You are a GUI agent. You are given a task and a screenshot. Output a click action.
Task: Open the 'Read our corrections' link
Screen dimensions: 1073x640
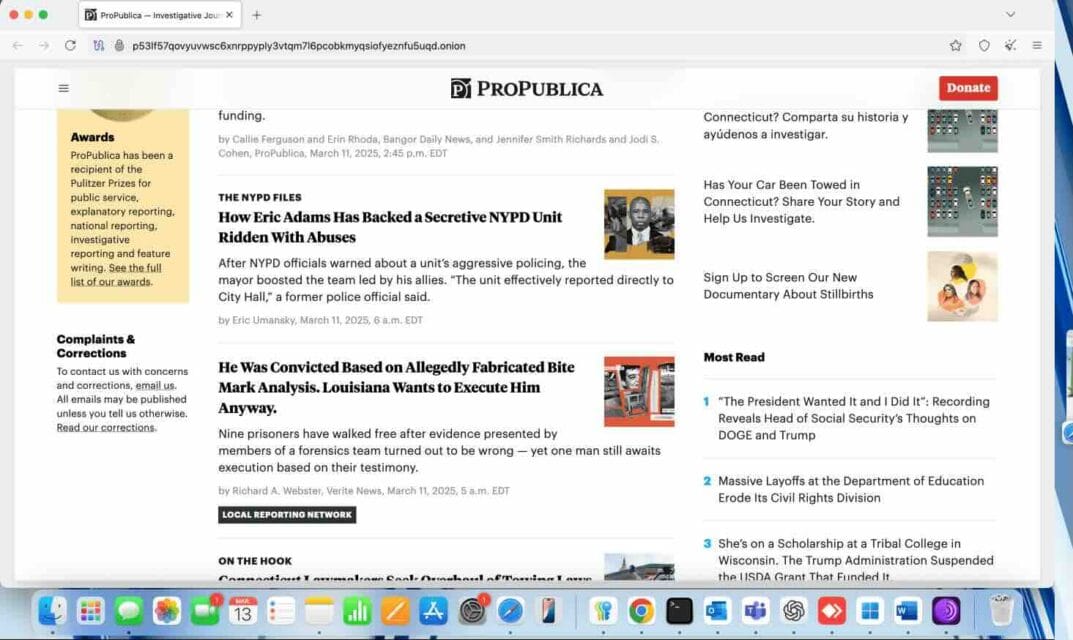coord(105,428)
